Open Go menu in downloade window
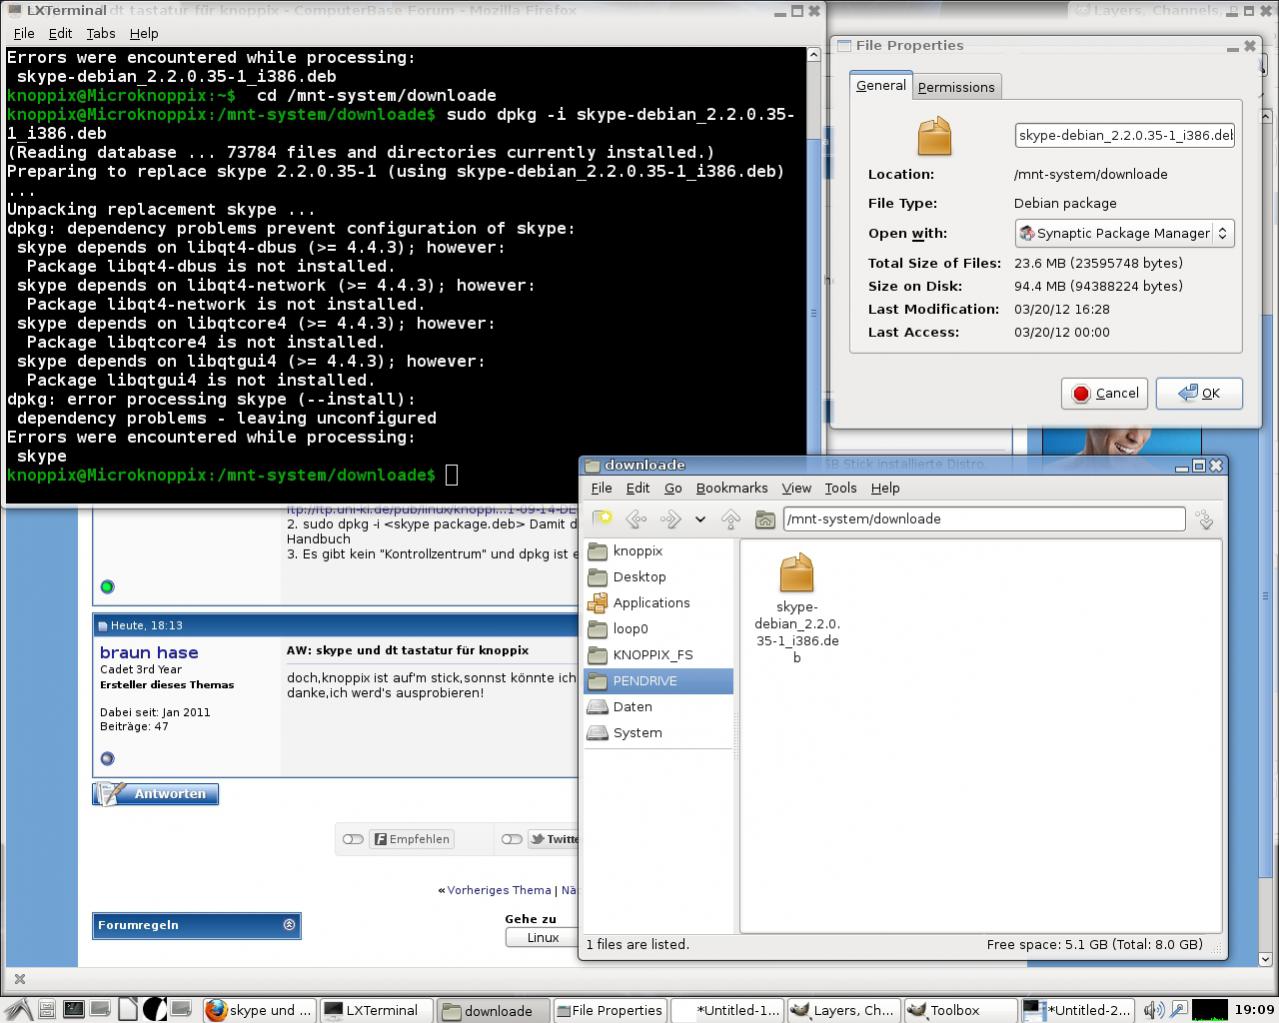This screenshot has height=1023, width=1279. (673, 488)
